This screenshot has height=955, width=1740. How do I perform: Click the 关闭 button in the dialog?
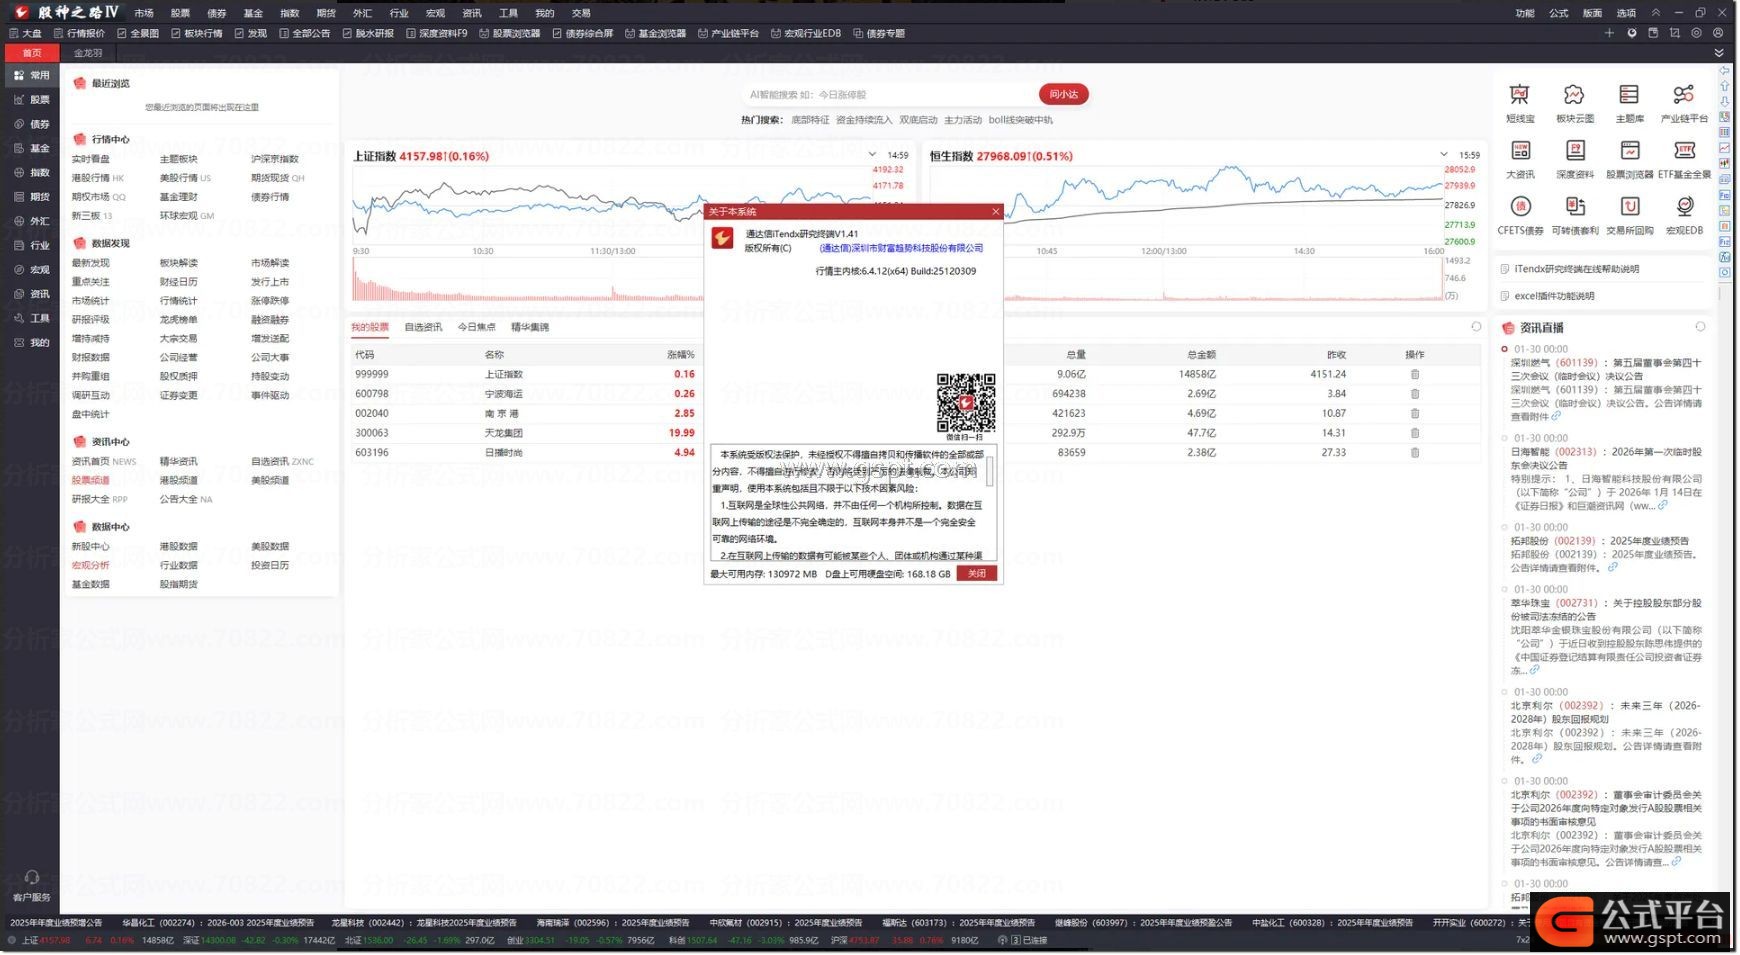(x=976, y=574)
